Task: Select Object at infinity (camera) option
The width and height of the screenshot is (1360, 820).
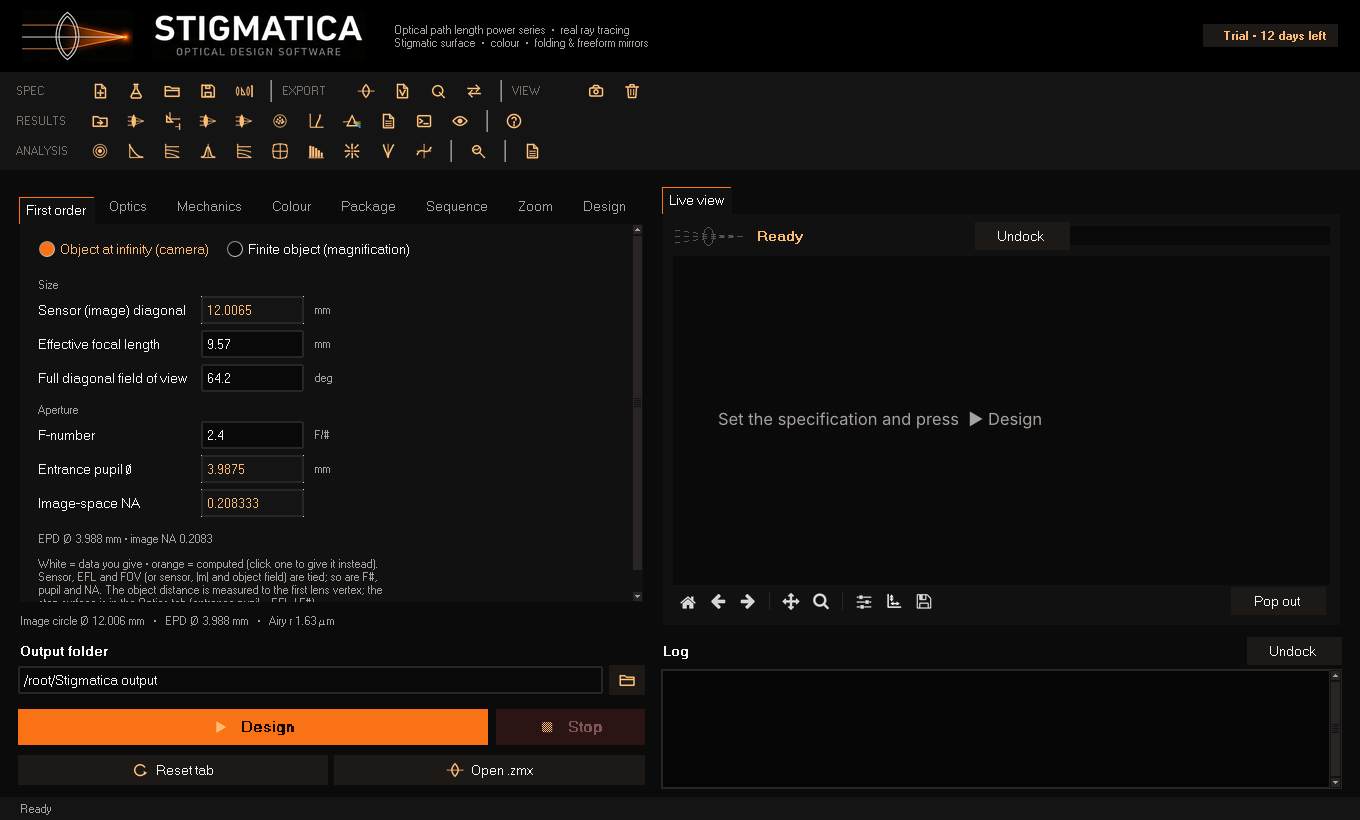Action: (124, 249)
